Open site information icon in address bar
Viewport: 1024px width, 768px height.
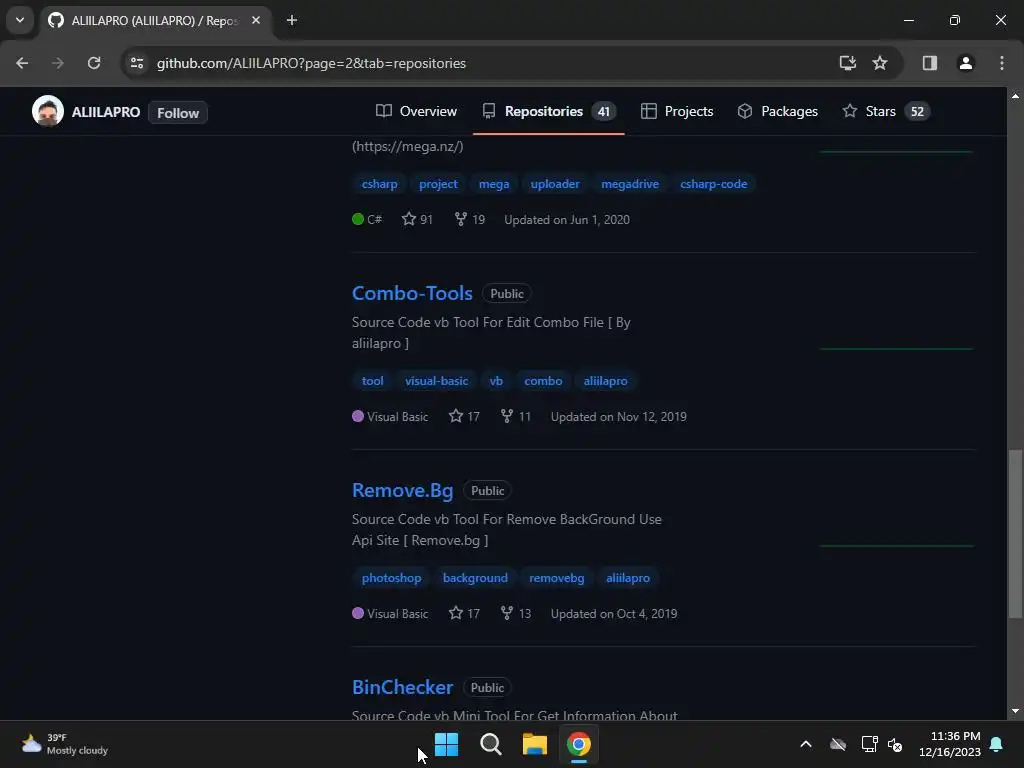(x=136, y=63)
